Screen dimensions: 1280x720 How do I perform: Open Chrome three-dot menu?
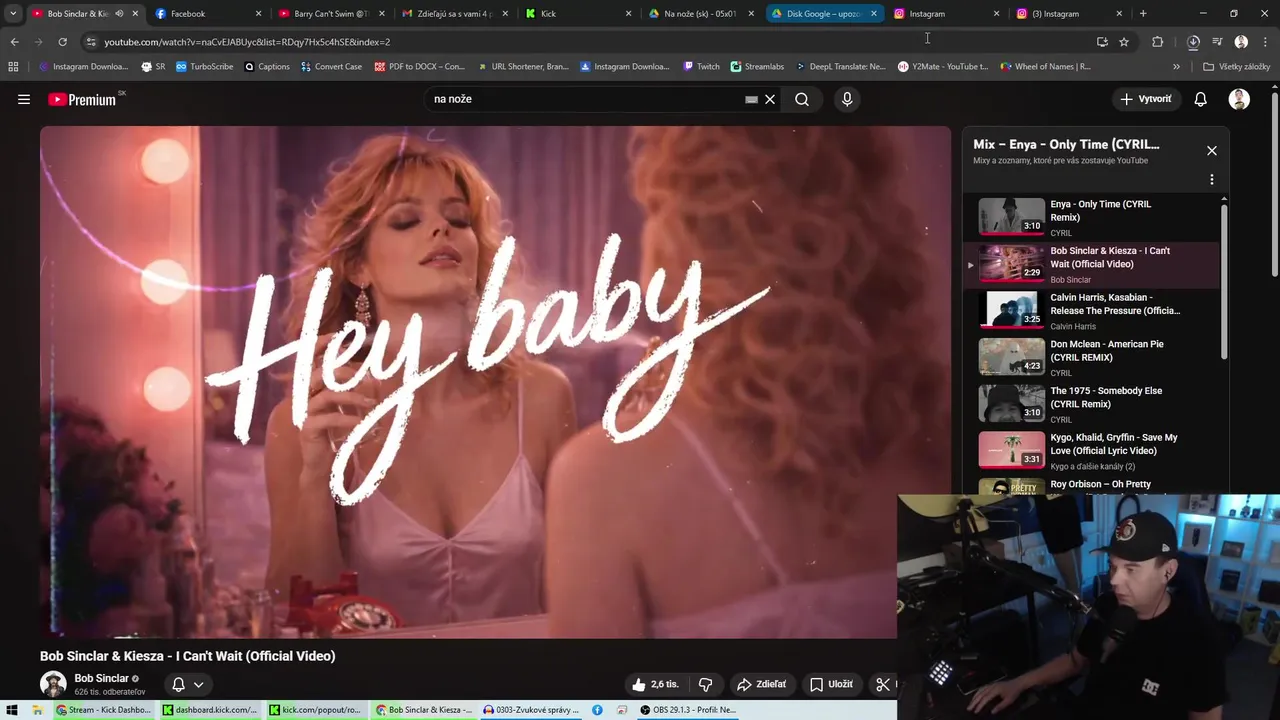(x=1265, y=42)
